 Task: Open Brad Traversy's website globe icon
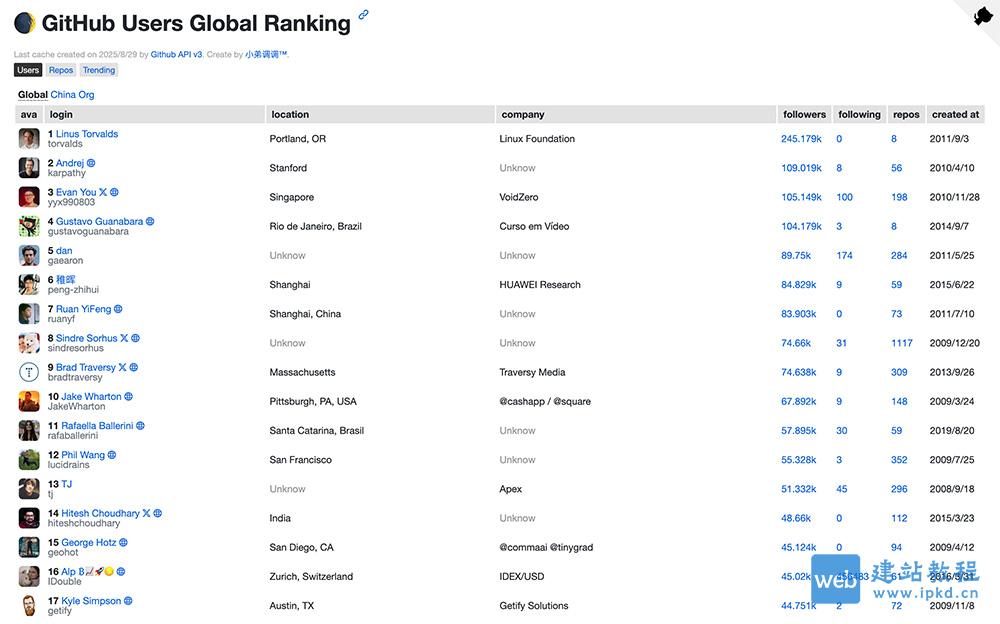134,368
